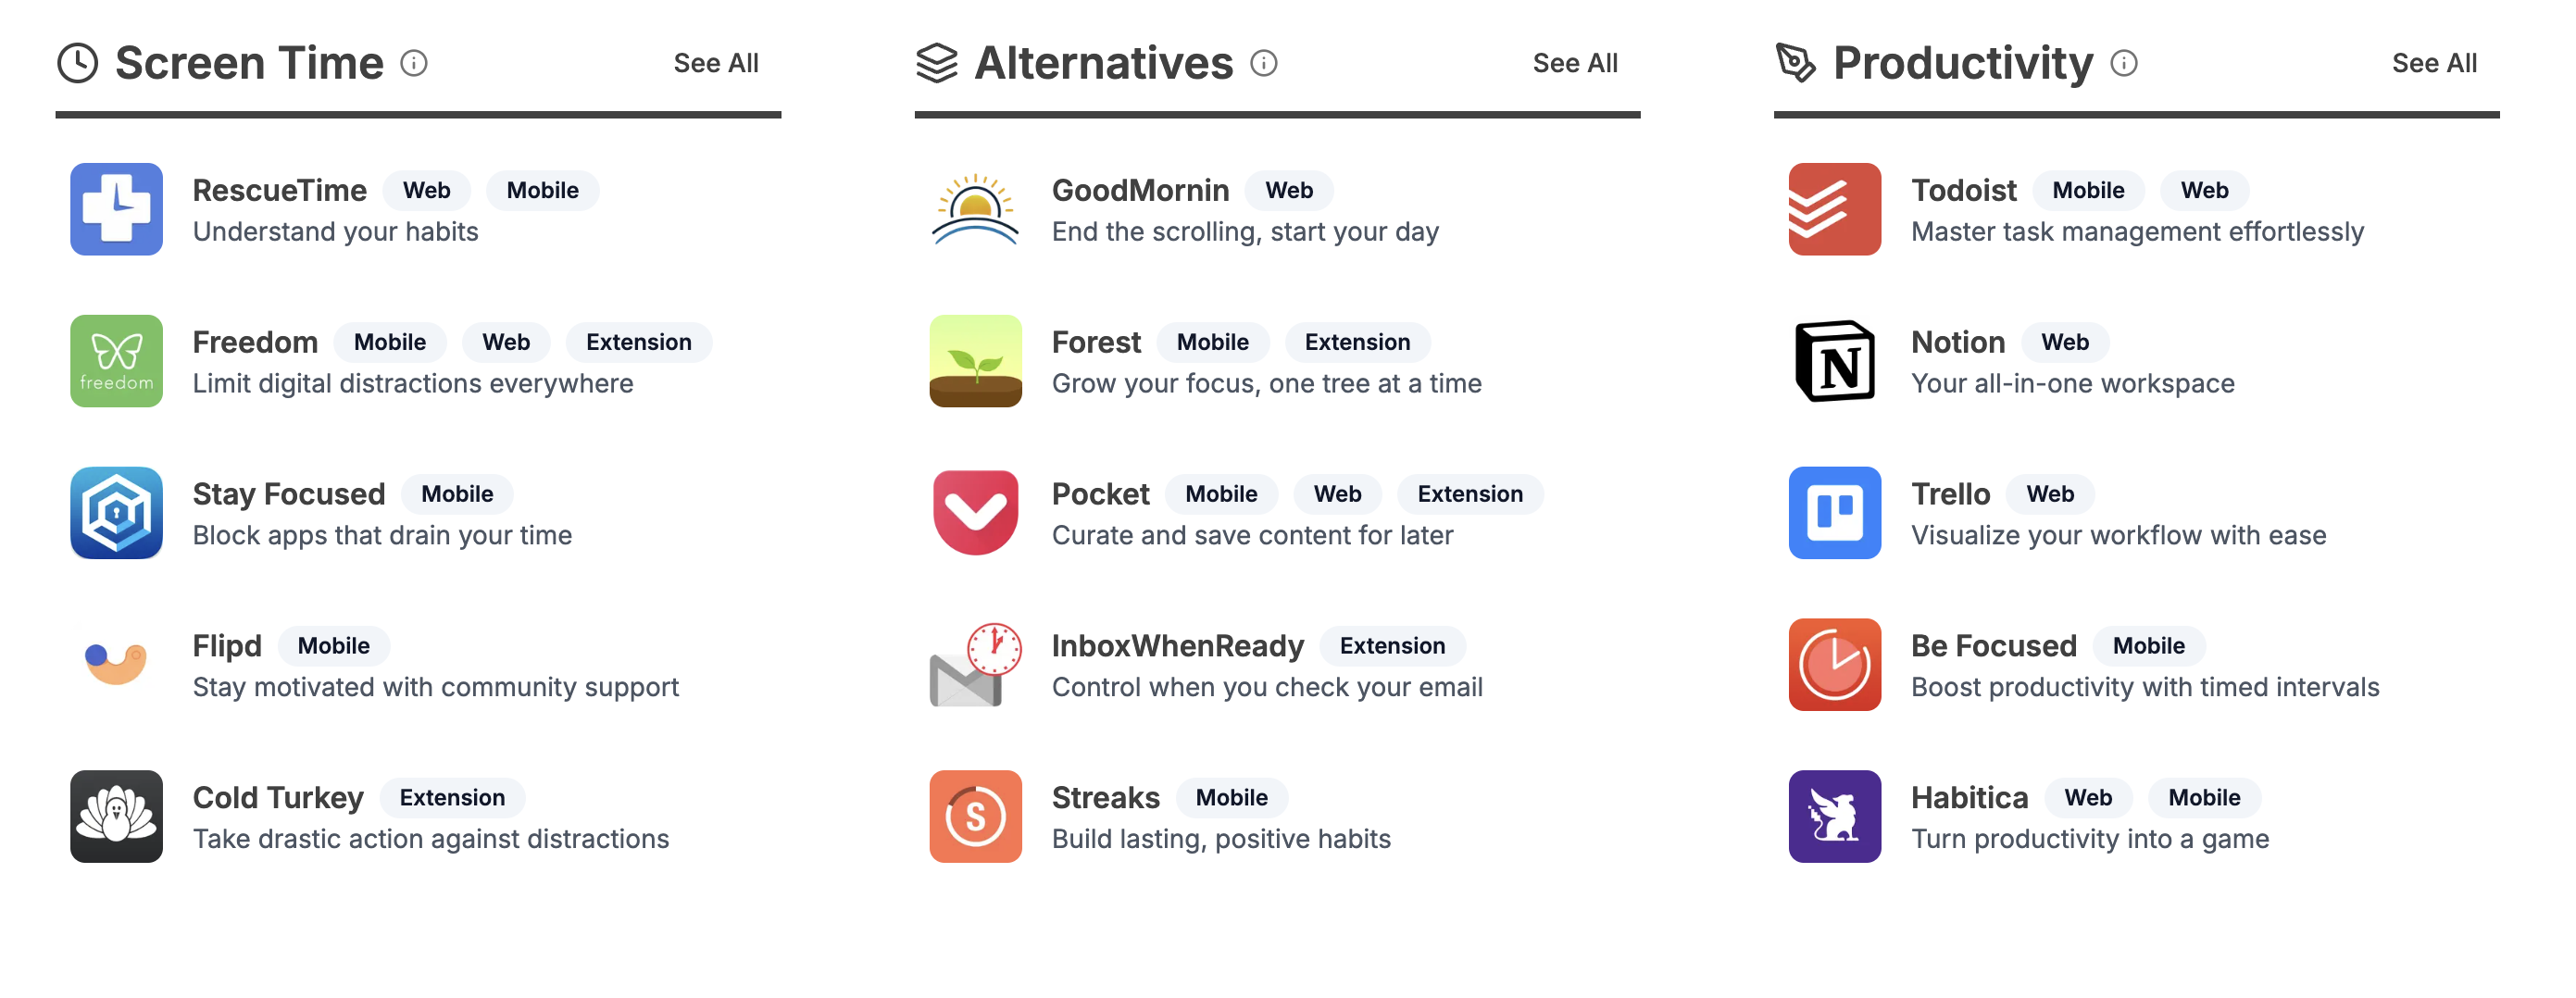This screenshot has height=998, width=2576.
Task: Open the InboxWhenReady envelope icon
Action: click(975, 665)
